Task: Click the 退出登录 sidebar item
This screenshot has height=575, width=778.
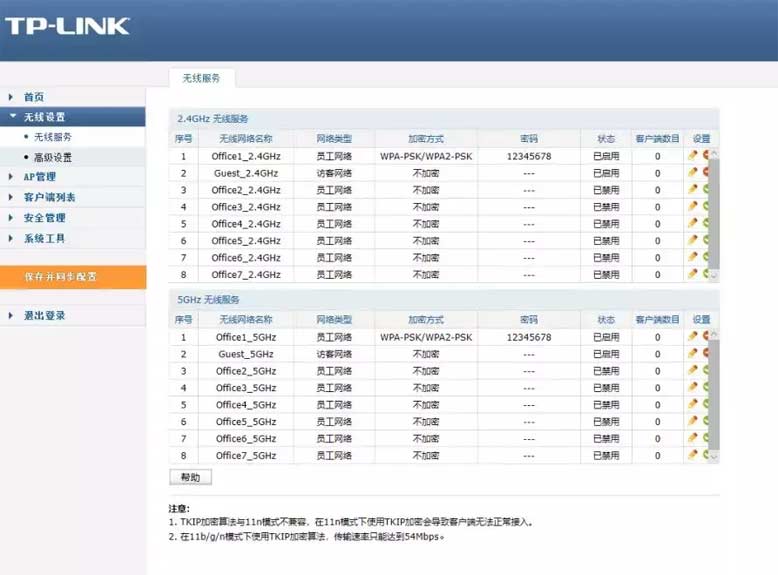Action: (45, 315)
